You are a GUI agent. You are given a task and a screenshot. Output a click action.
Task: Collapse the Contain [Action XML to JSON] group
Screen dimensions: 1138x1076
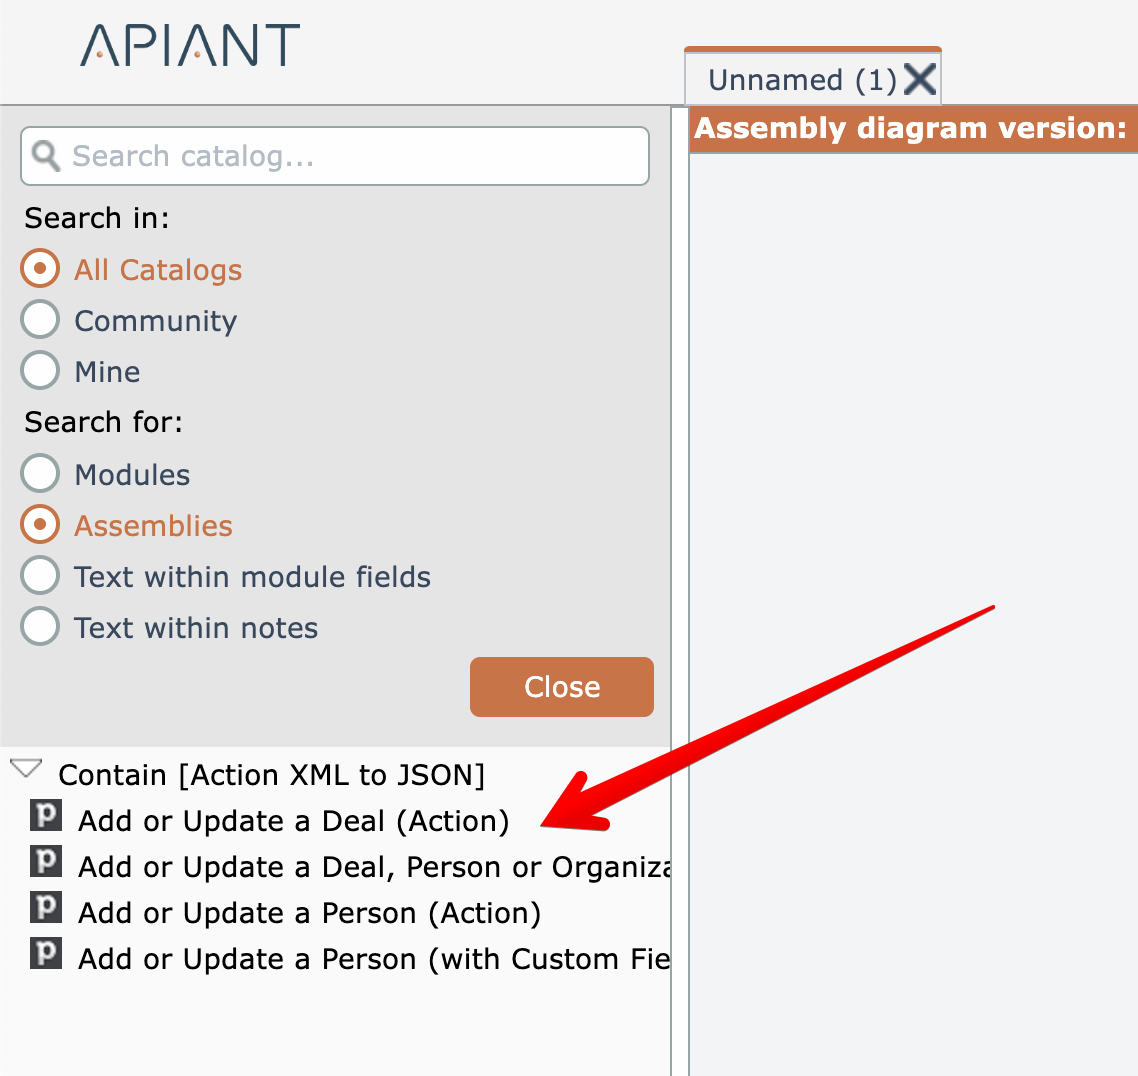tap(25, 770)
